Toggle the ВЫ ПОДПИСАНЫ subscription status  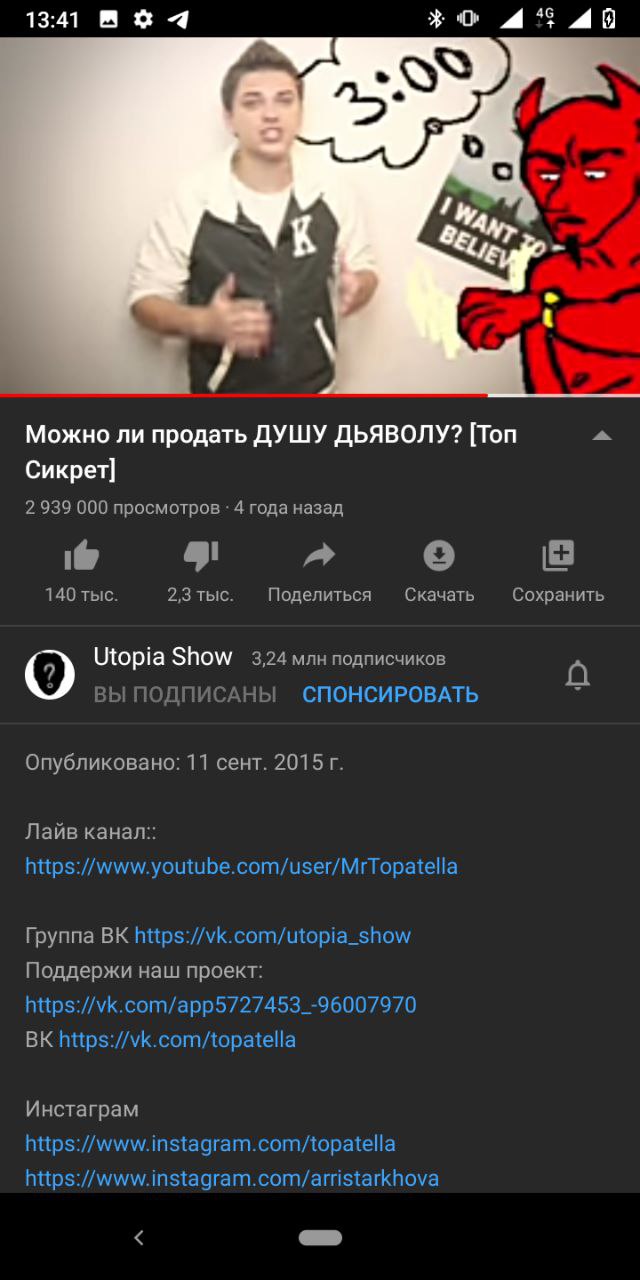[185, 694]
